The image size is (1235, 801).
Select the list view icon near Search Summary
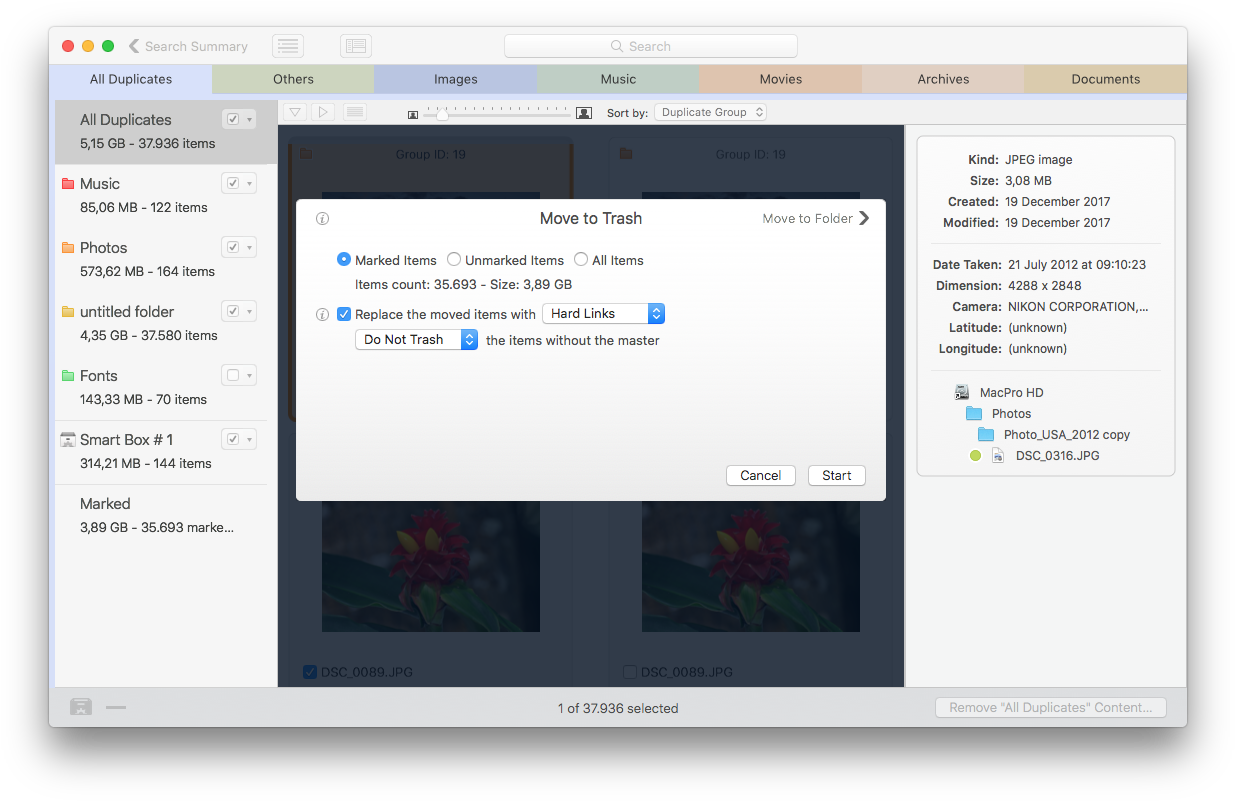point(287,45)
